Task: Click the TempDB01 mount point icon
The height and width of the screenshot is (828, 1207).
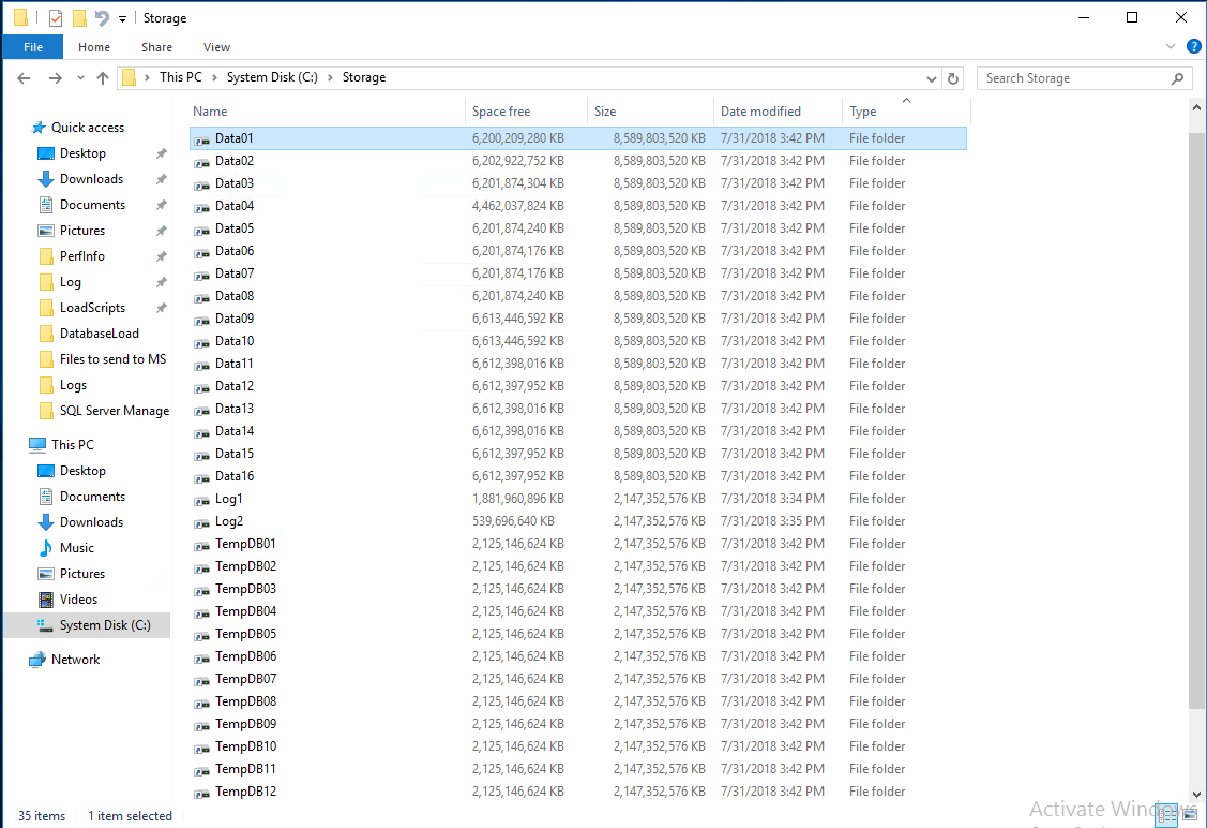Action: (x=202, y=544)
